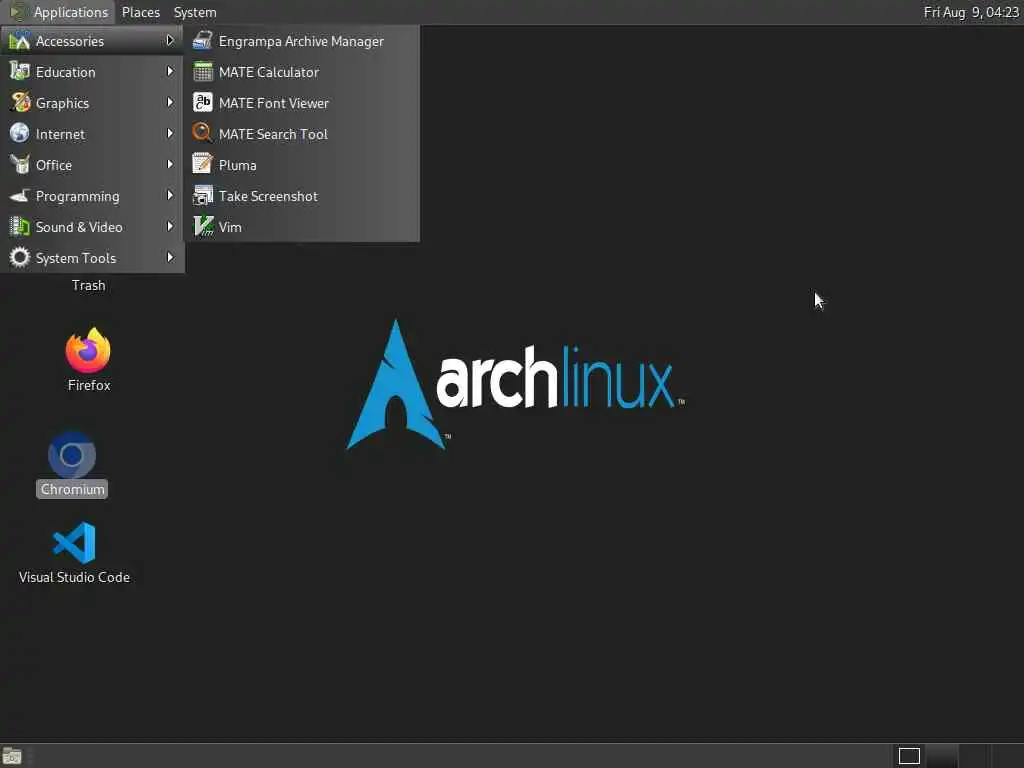Click the Accessories submenu arrow
Screen dimensions: 1024x768
tap(170, 40)
